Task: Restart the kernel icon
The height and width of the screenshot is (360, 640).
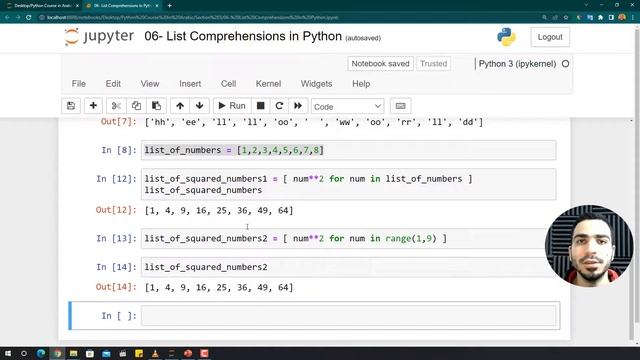Action: click(279, 106)
